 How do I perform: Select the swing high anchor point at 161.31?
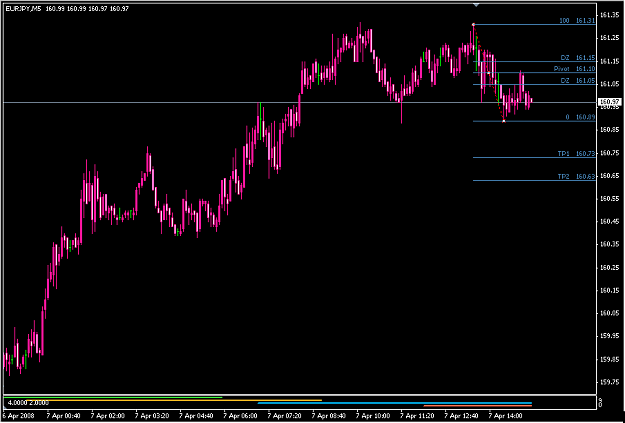473,25
